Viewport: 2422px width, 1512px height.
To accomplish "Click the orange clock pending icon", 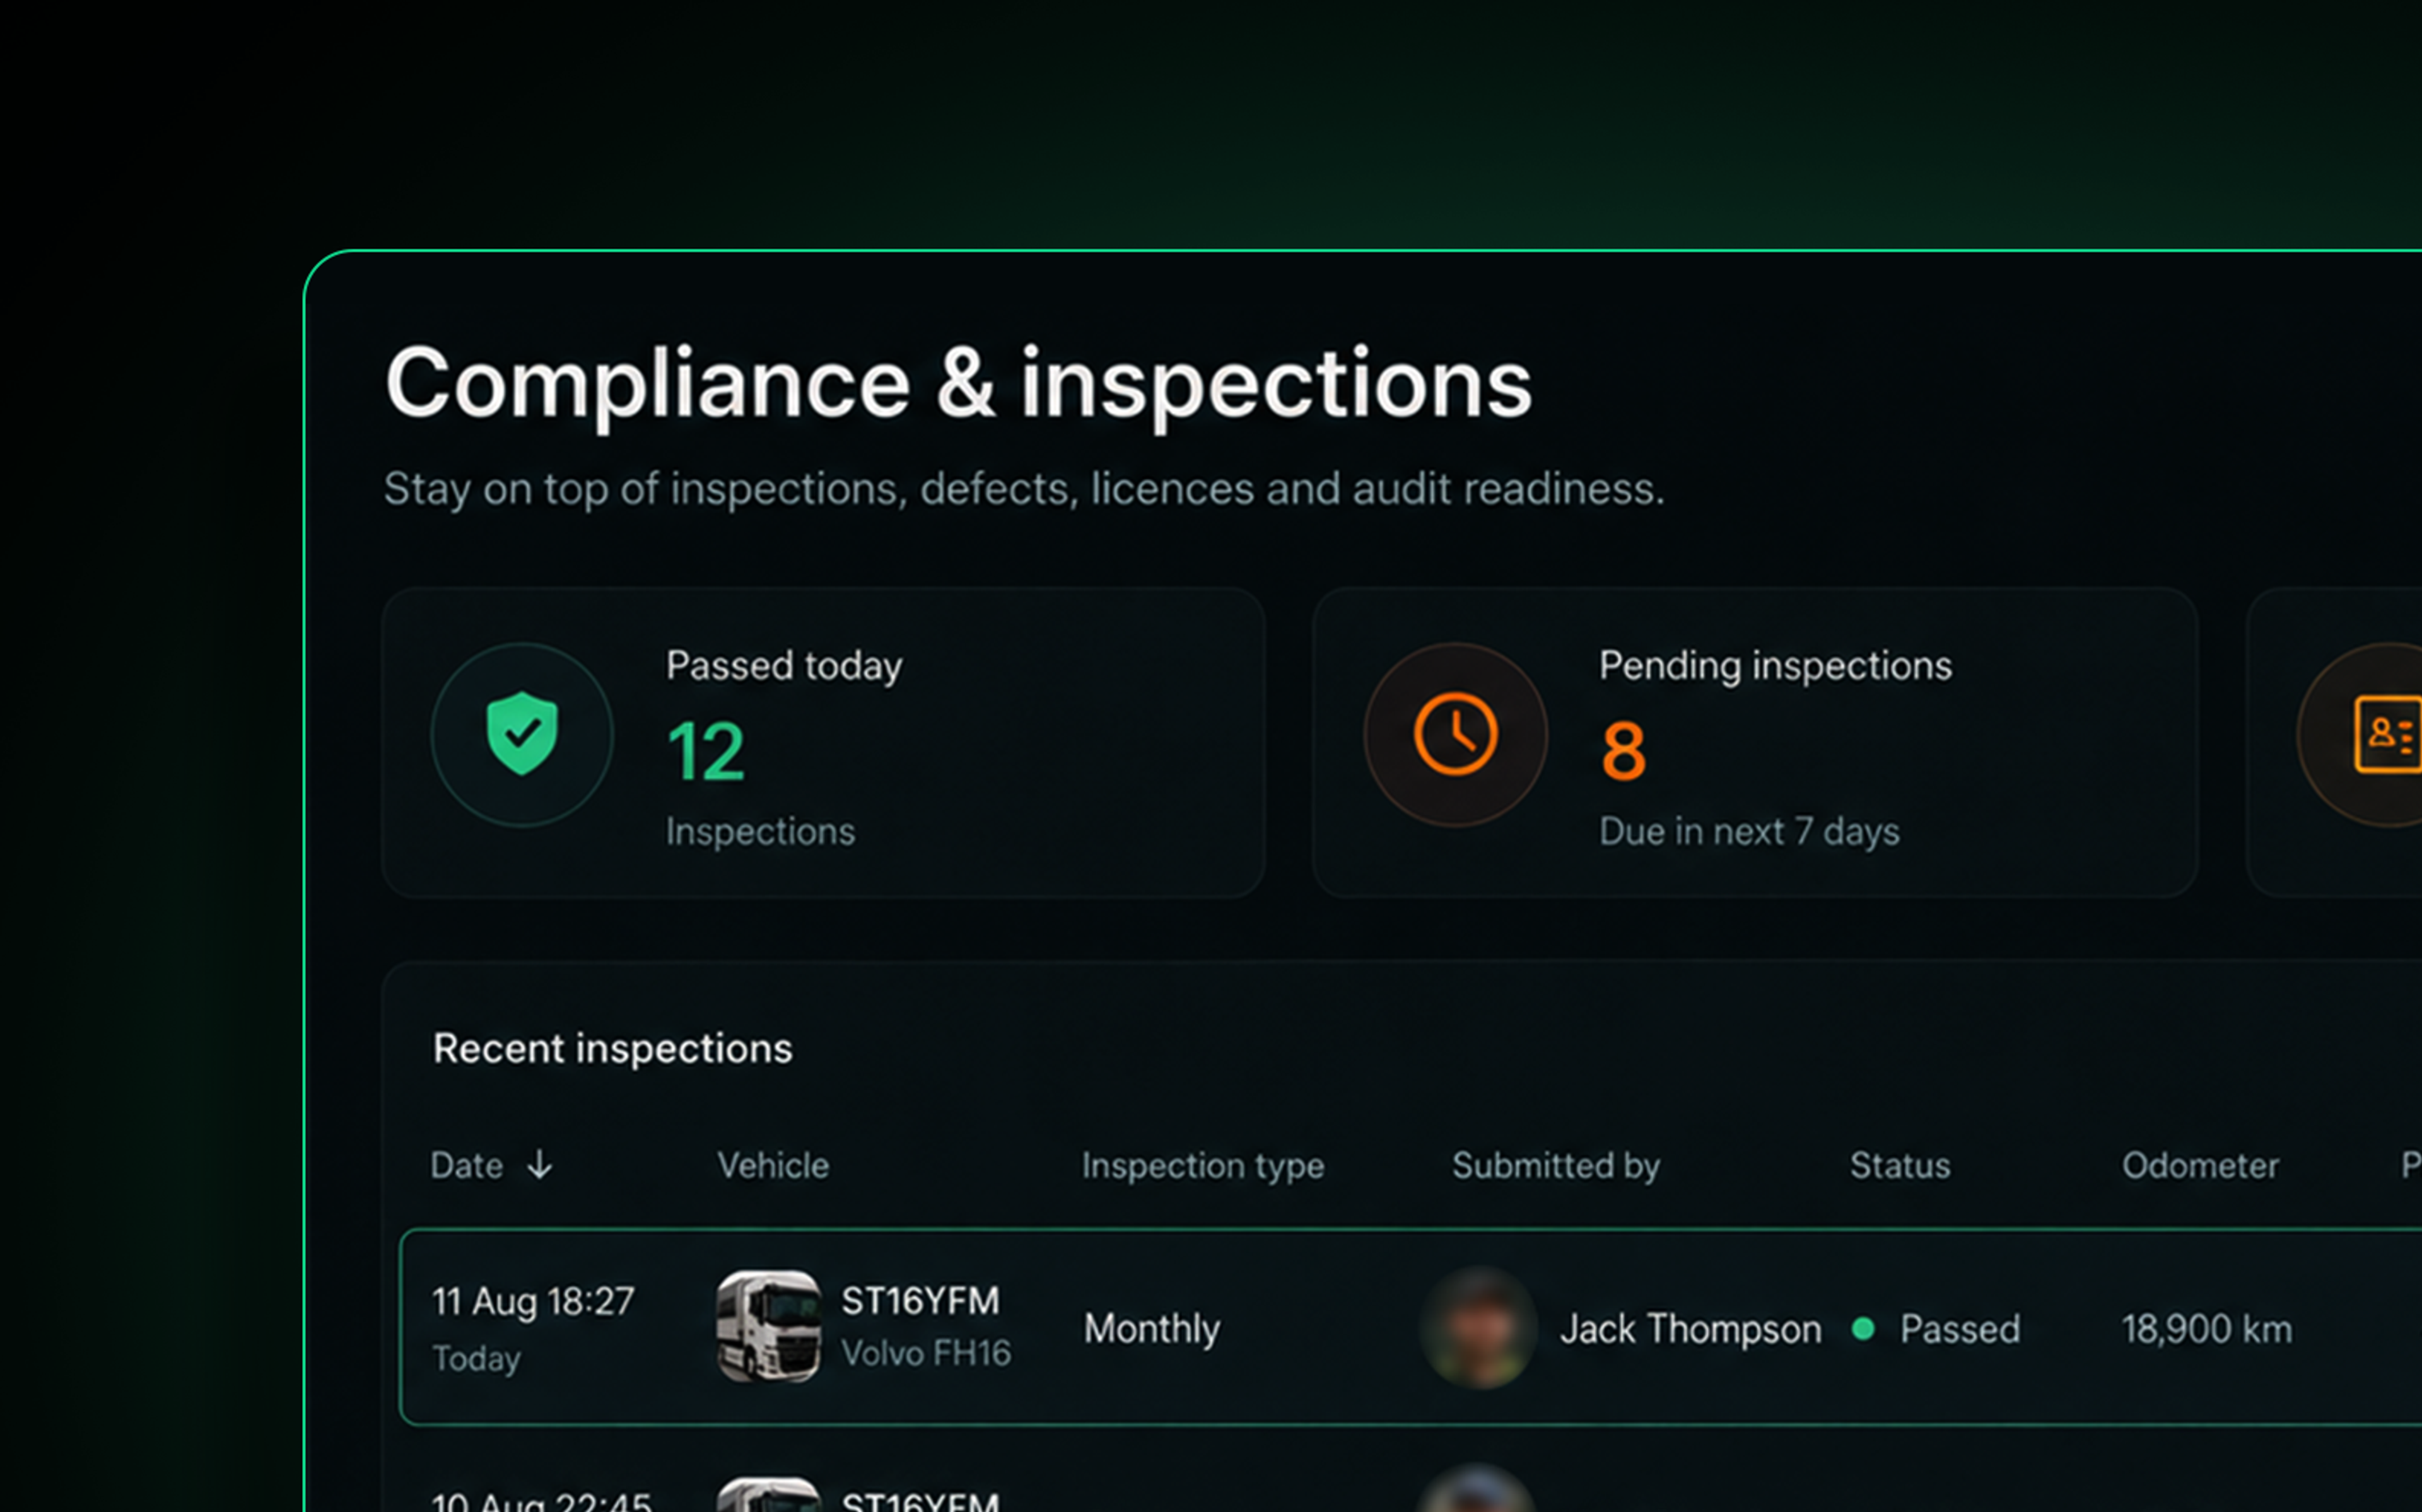I will tap(1455, 734).
